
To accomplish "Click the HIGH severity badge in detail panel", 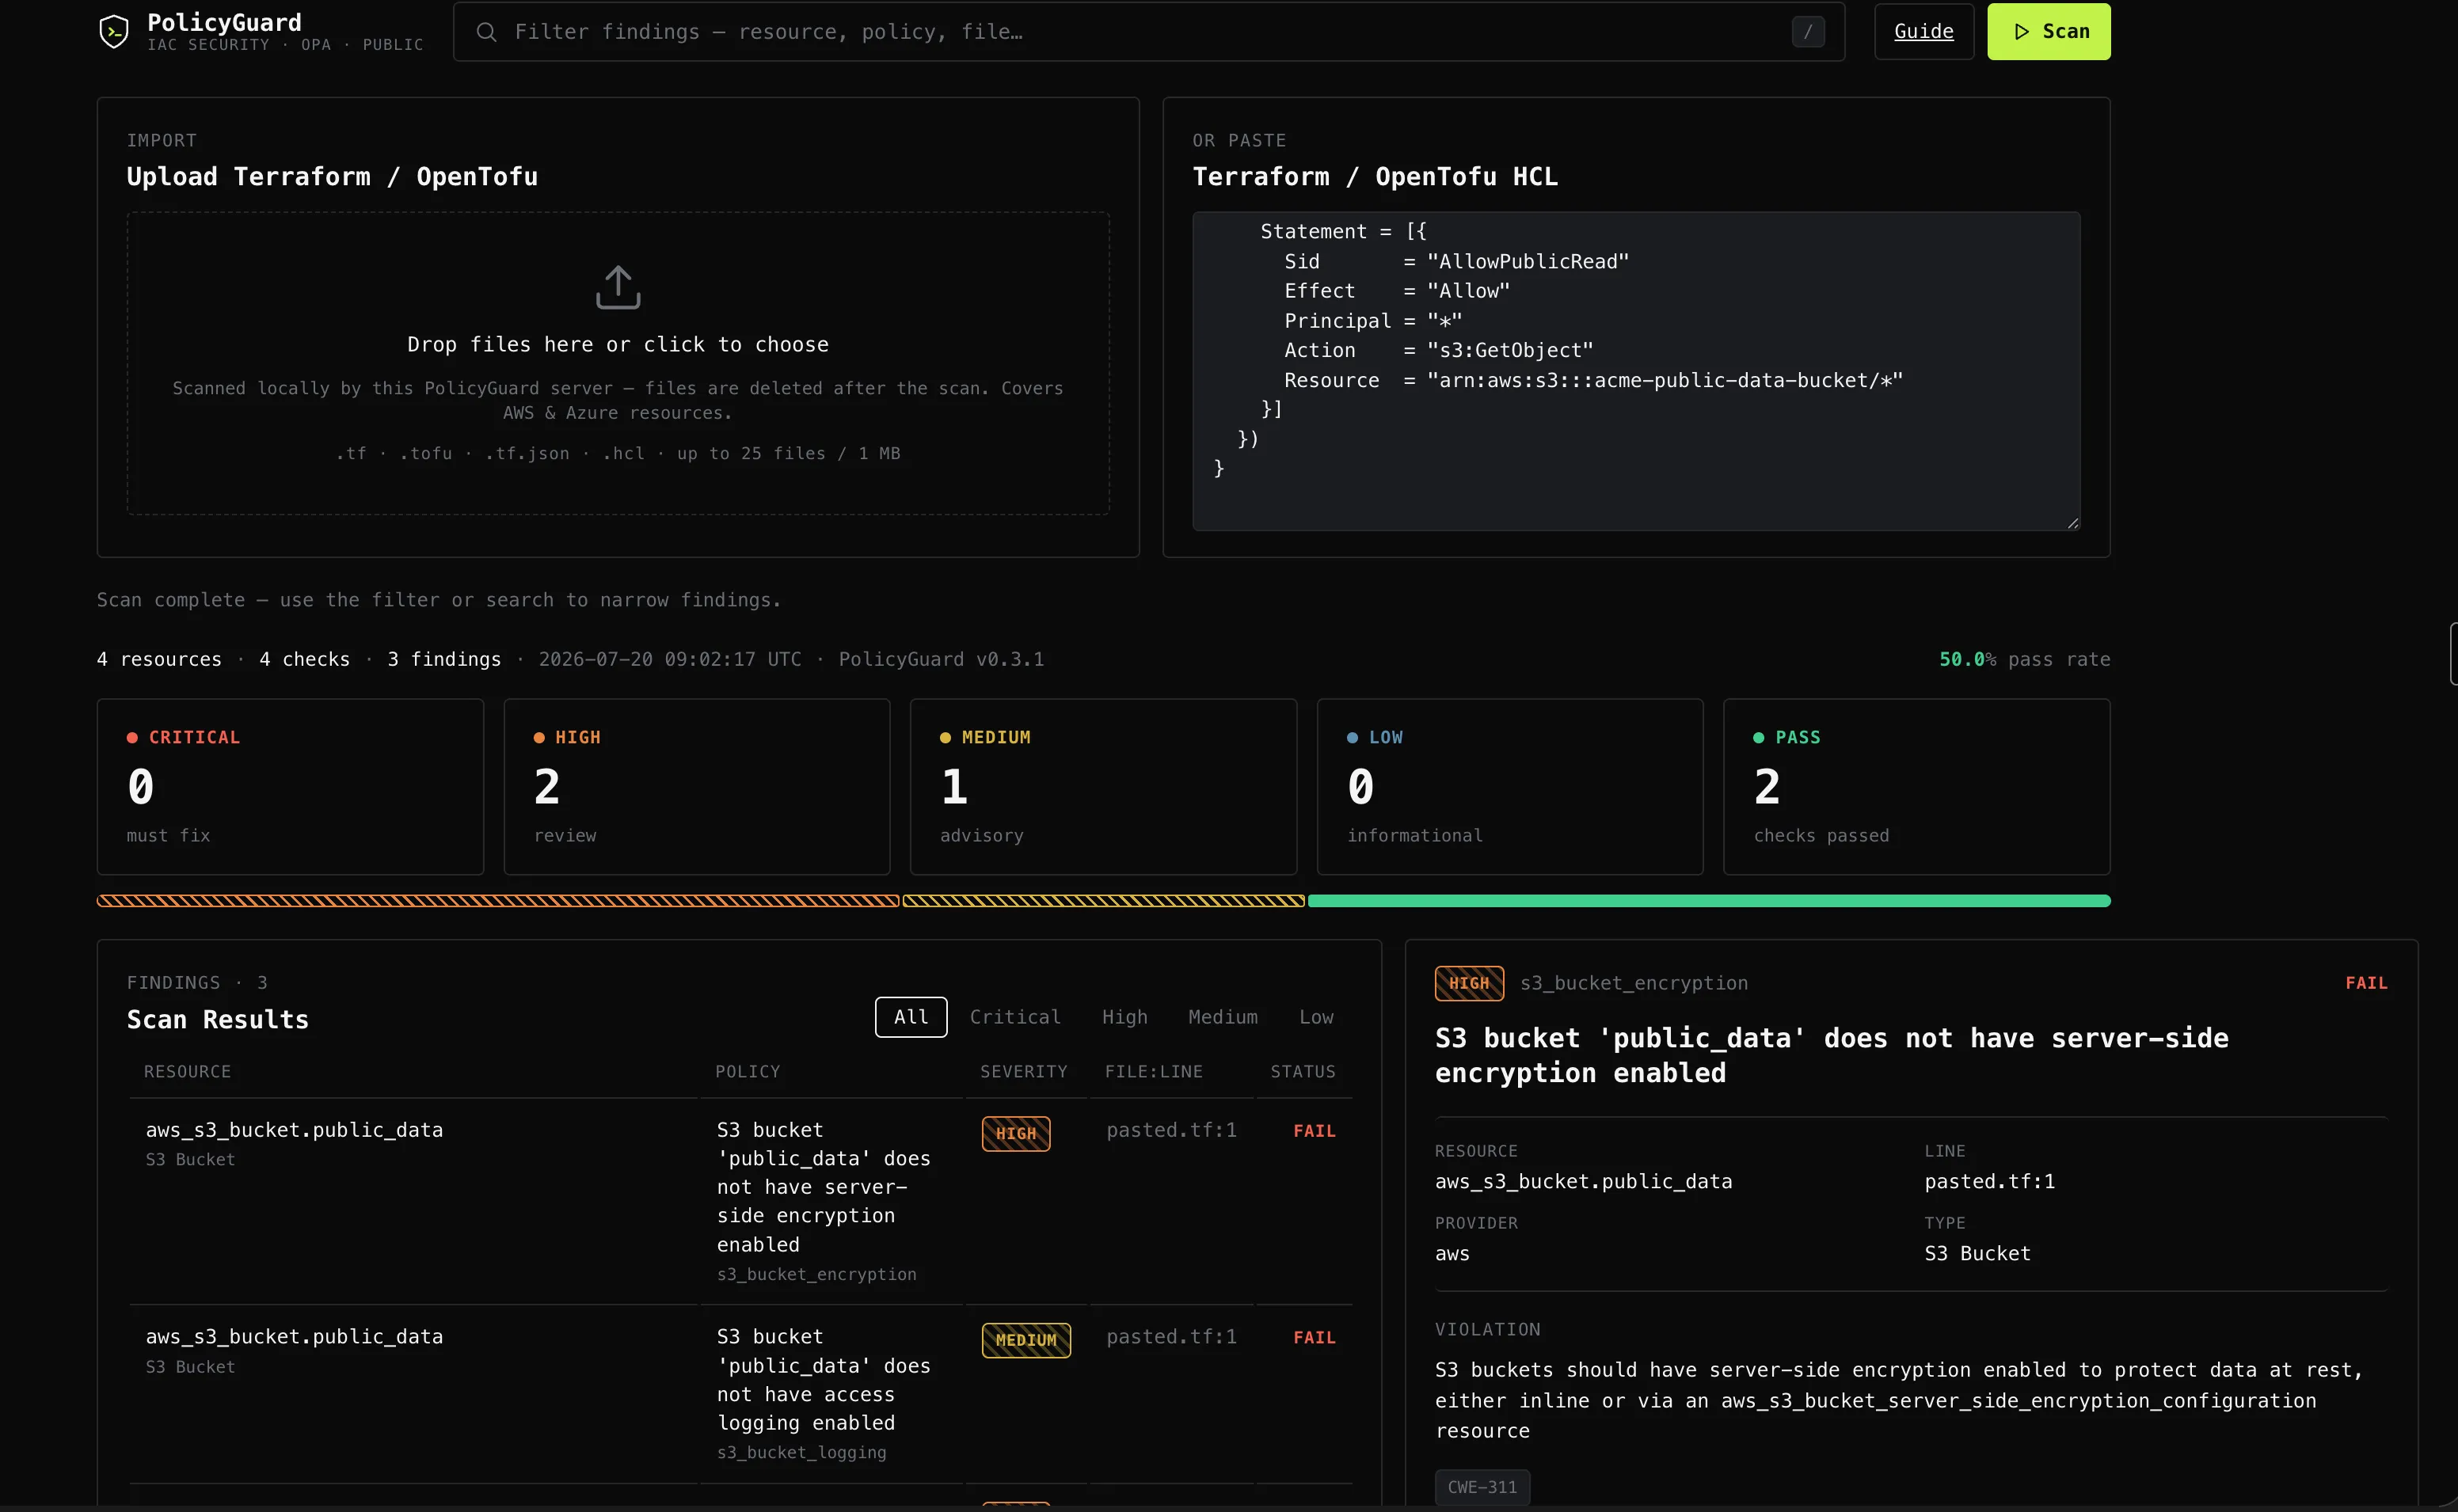I will coord(1469,983).
